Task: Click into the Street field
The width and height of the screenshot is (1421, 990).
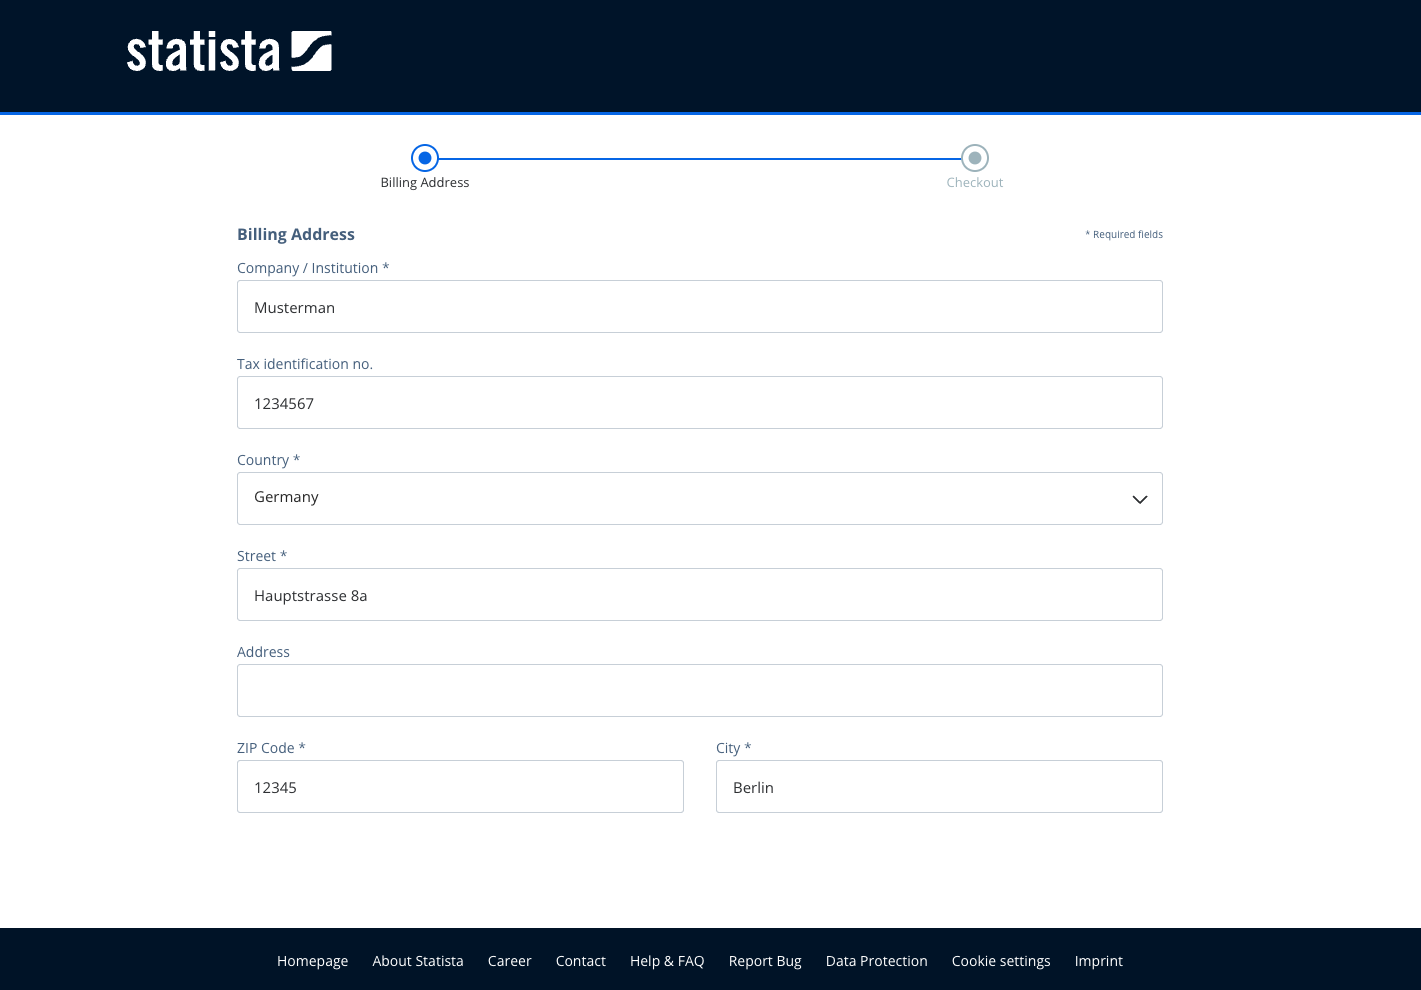Action: (699, 595)
